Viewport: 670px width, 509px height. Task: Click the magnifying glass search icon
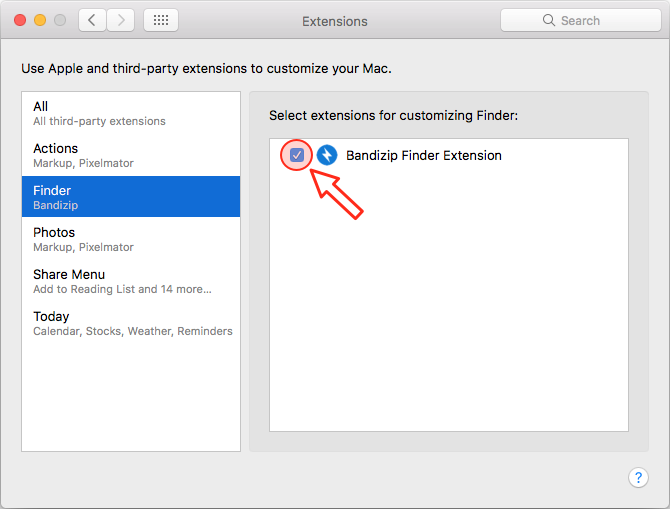(549, 20)
